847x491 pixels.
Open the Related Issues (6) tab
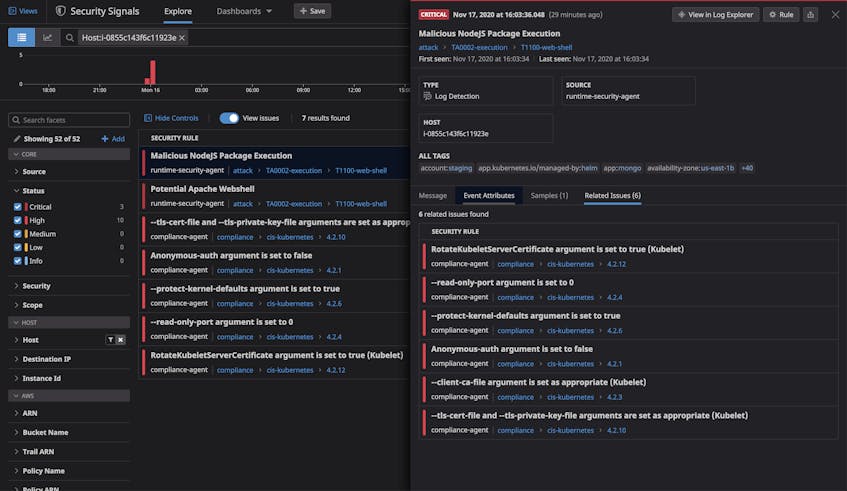click(613, 196)
